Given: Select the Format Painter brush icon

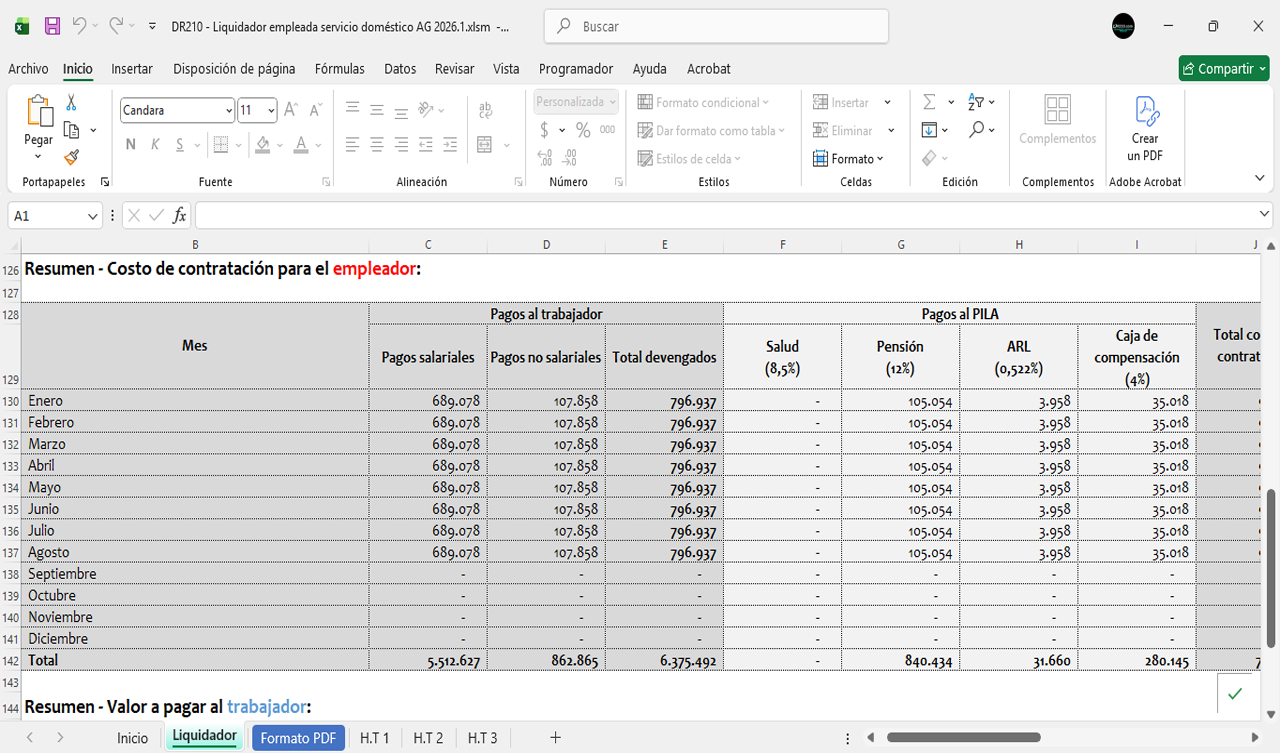Looking at the screenshot, I should tap(71, 157).
